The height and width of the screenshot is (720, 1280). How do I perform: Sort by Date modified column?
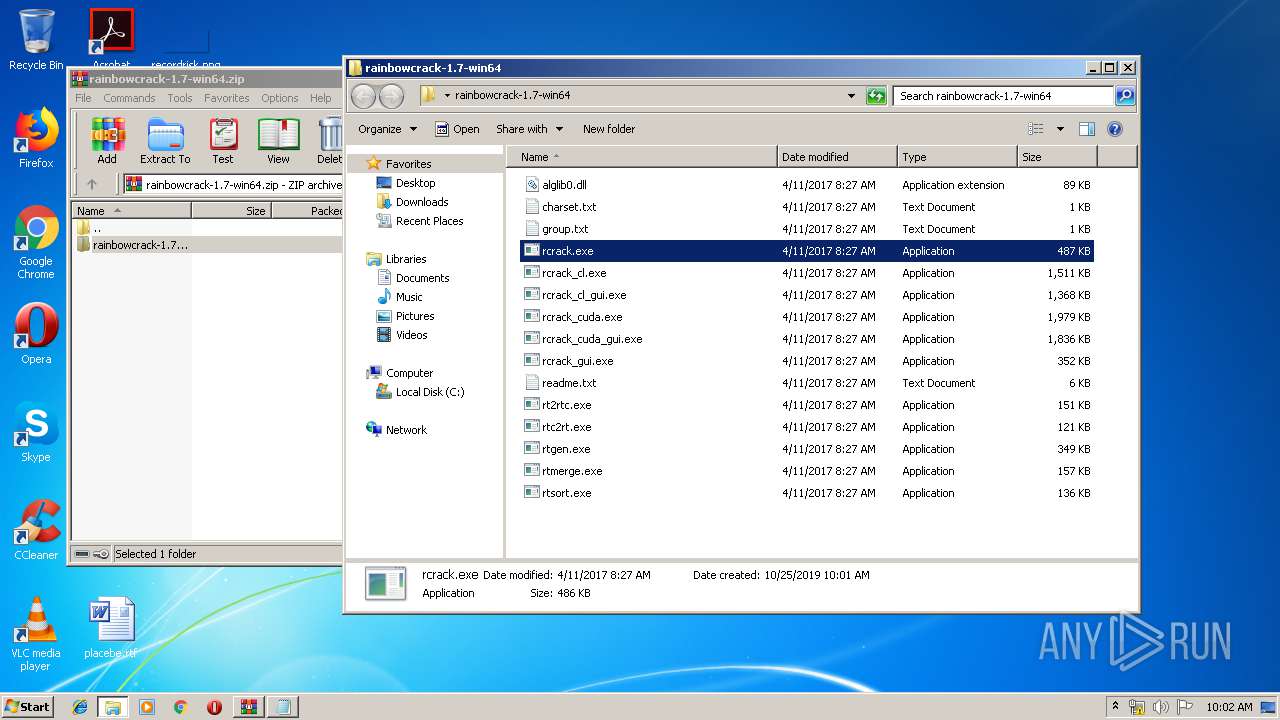[837, 157]
